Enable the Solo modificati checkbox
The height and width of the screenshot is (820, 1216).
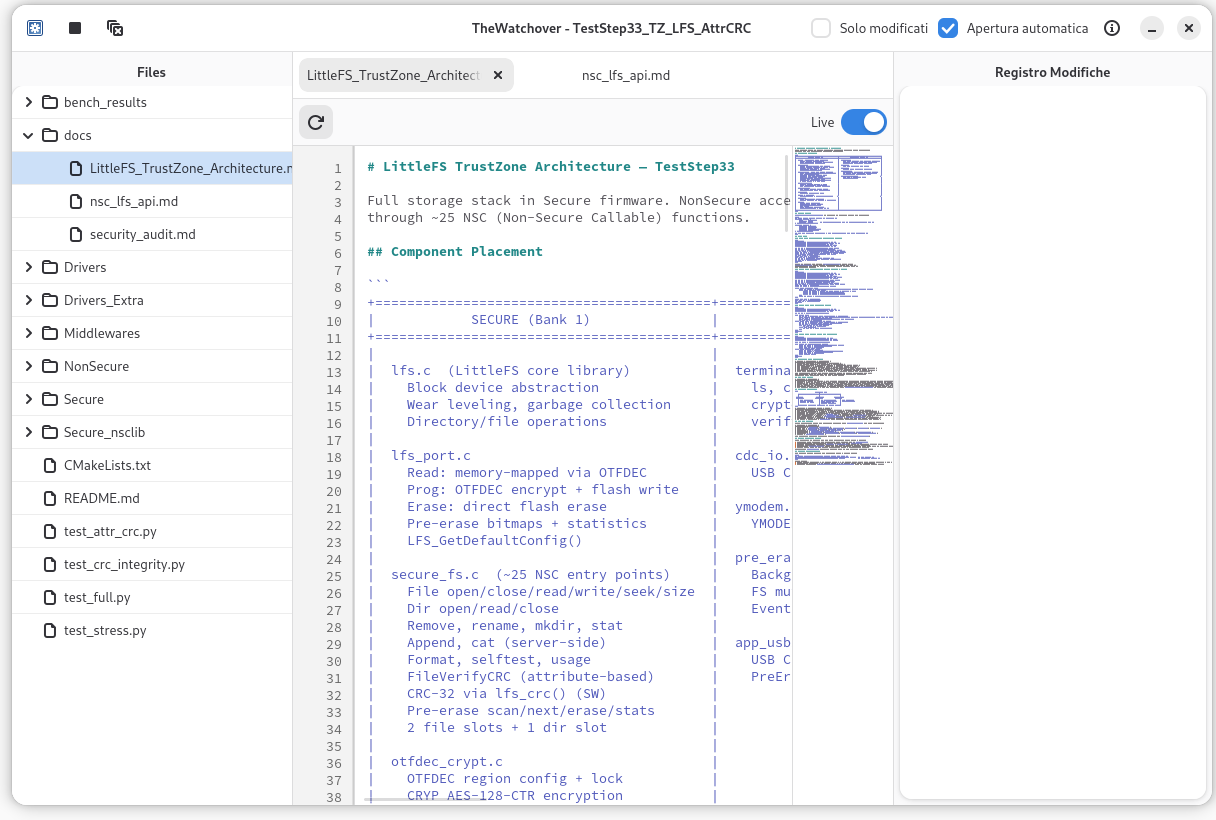[821, 28]
